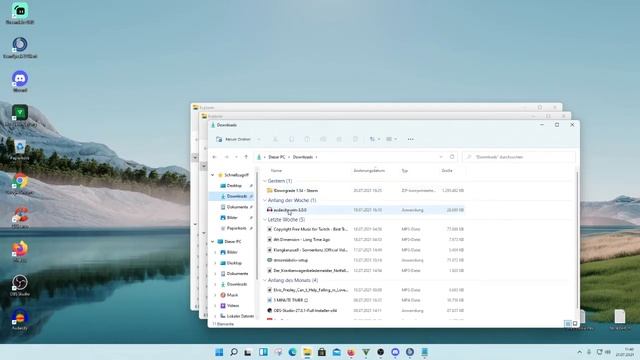Select Desktop under Schnellzugriff

click(x=234, y=186)
